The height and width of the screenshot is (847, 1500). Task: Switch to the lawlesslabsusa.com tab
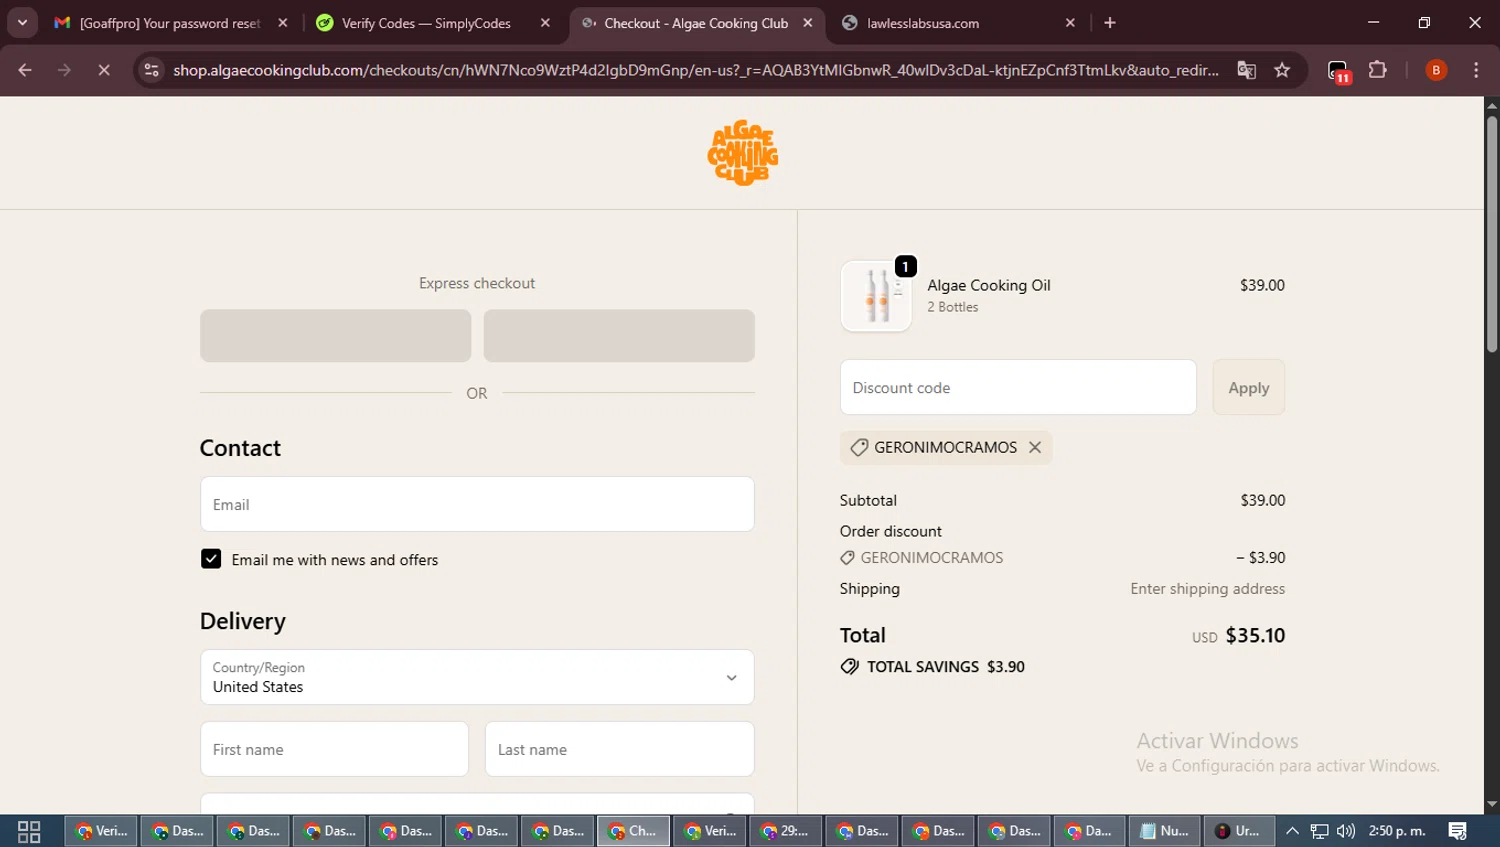922,23
